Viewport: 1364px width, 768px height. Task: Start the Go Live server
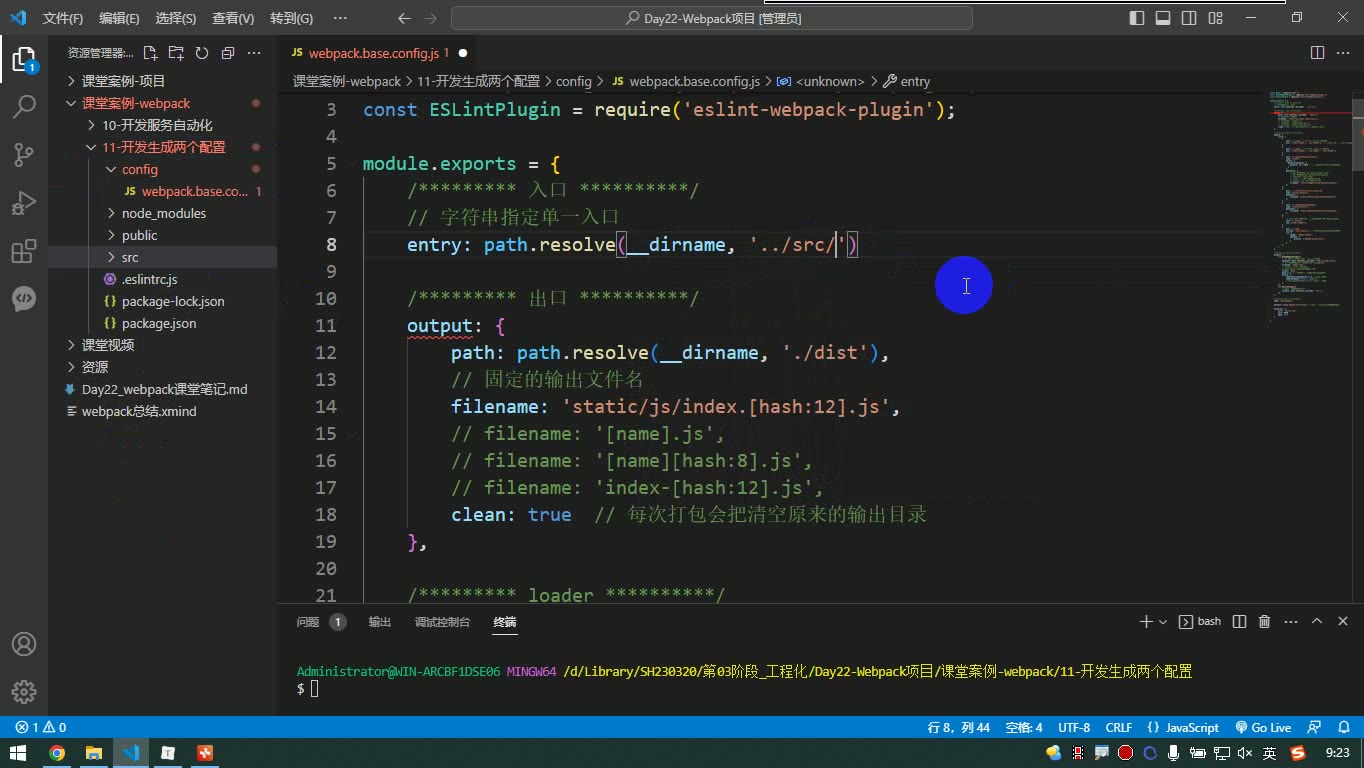(1263, 728)
